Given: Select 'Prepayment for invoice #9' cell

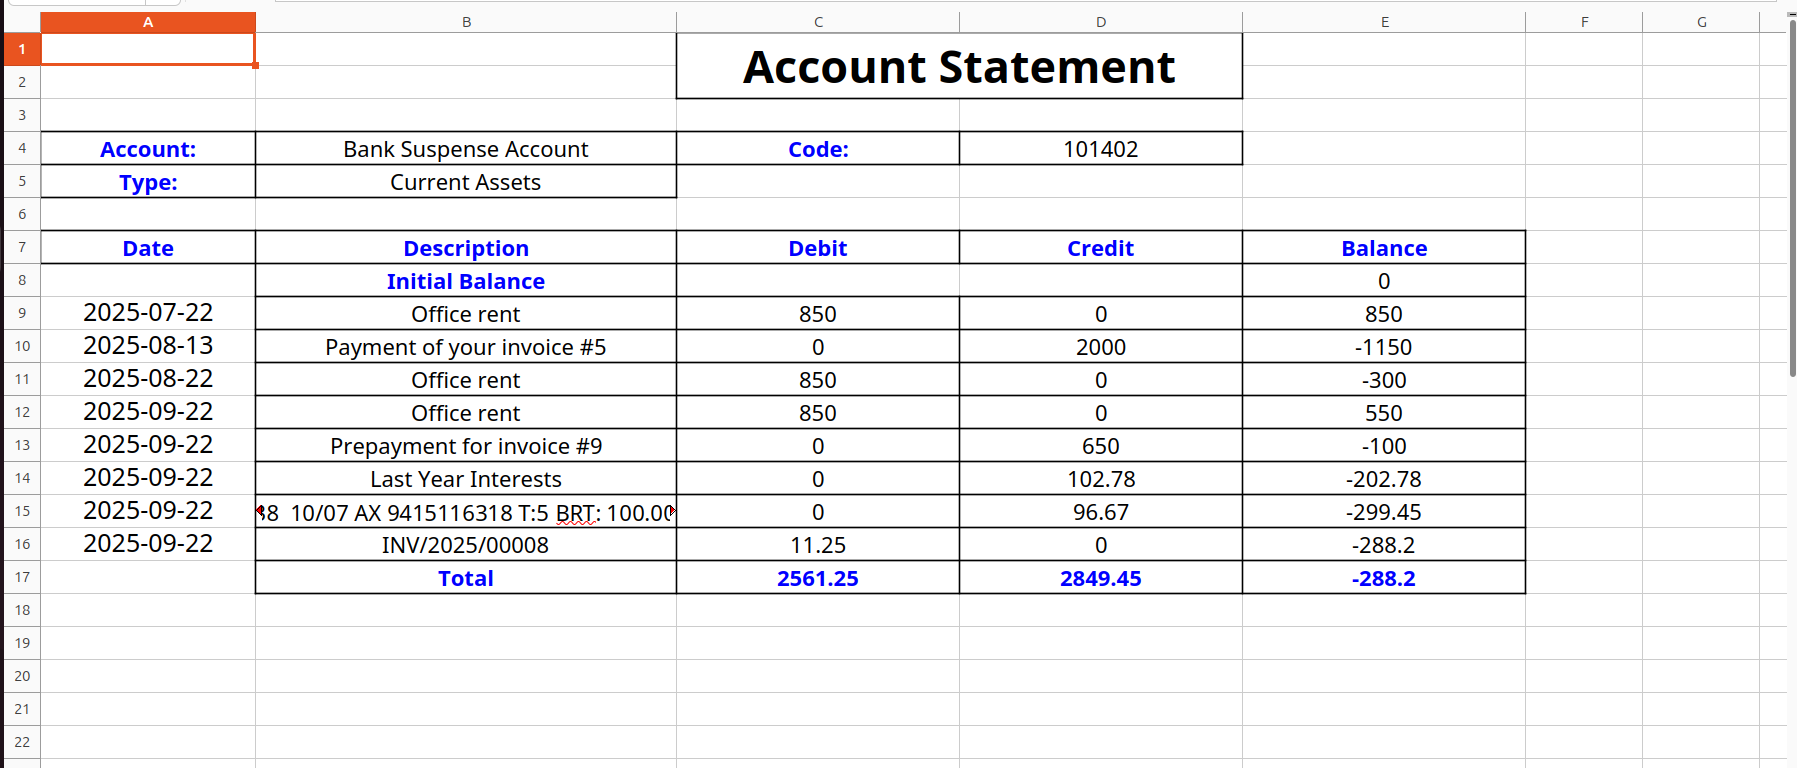Looking at the screenshot, I should (466, 445).
